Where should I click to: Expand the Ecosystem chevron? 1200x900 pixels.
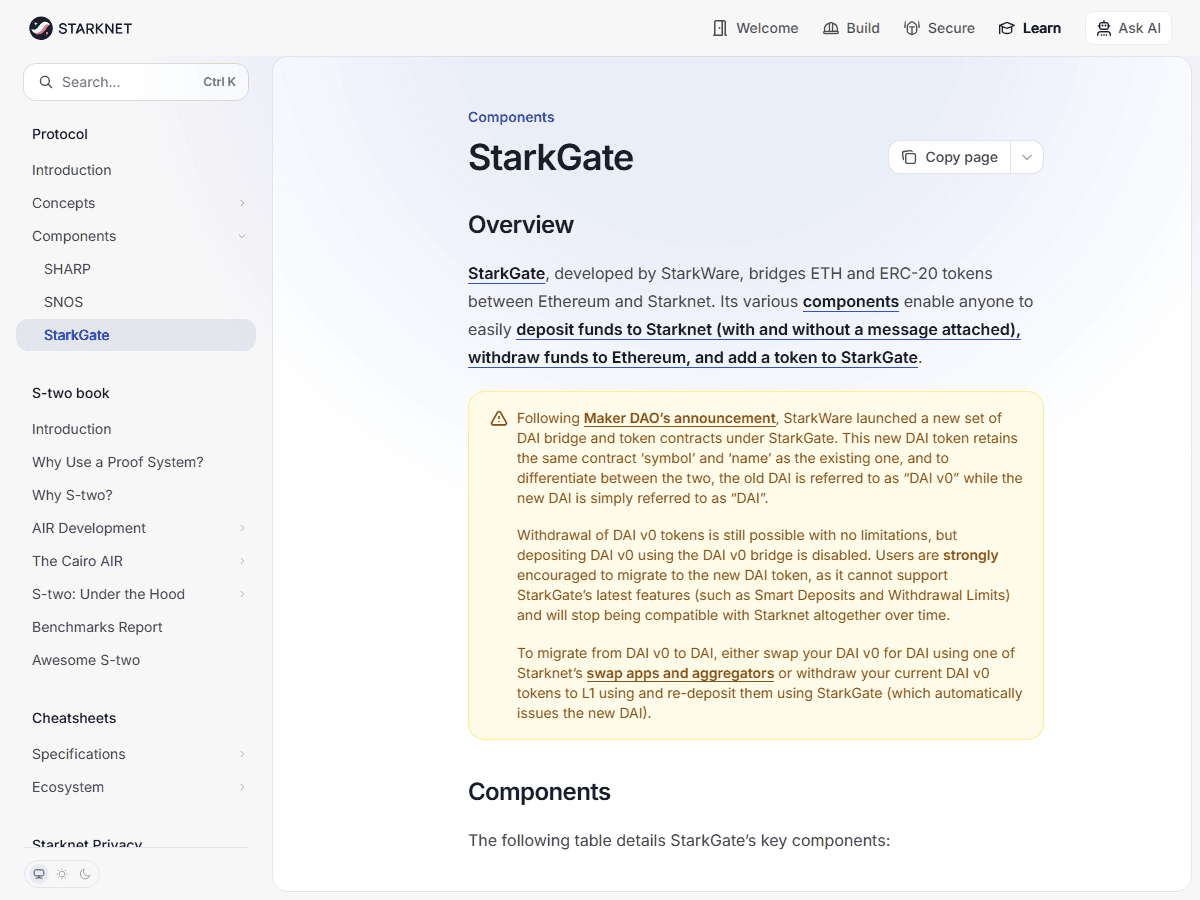click(242, 787)
